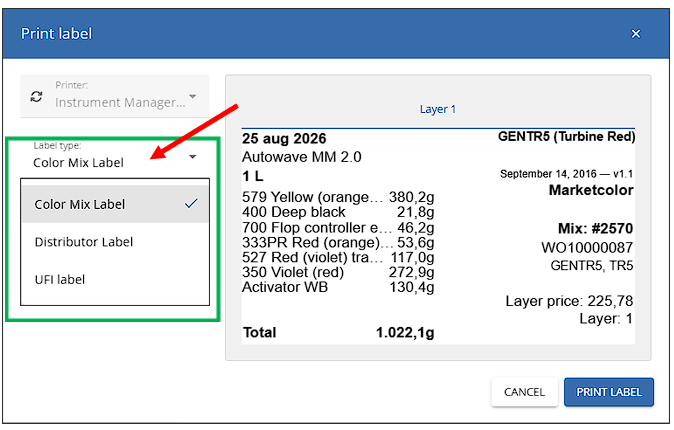This screenshot has height=430, width=674.
Task: Click 'WO10000087' work order text
Action: click(x=587, y=248)
